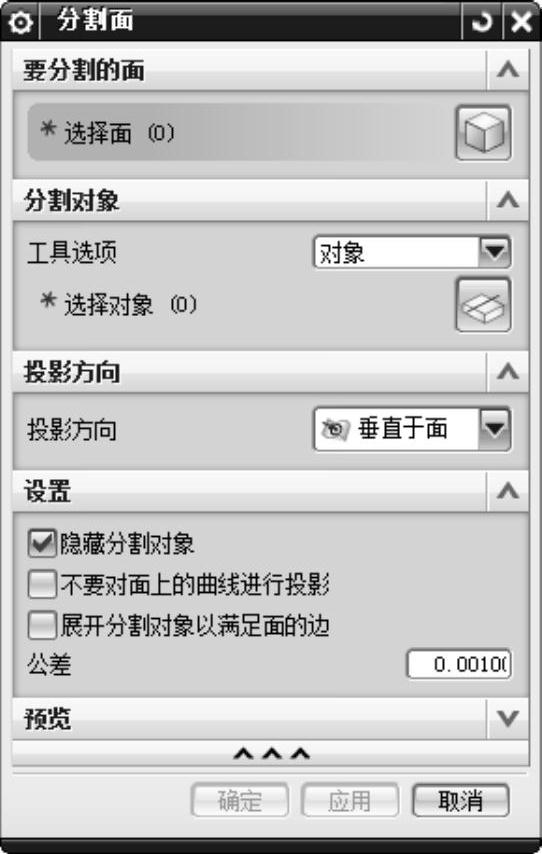This screenshot has height=854, width=542.
Task: Open the 投影方向 dropdown arrow
Action: pos(495,429)
